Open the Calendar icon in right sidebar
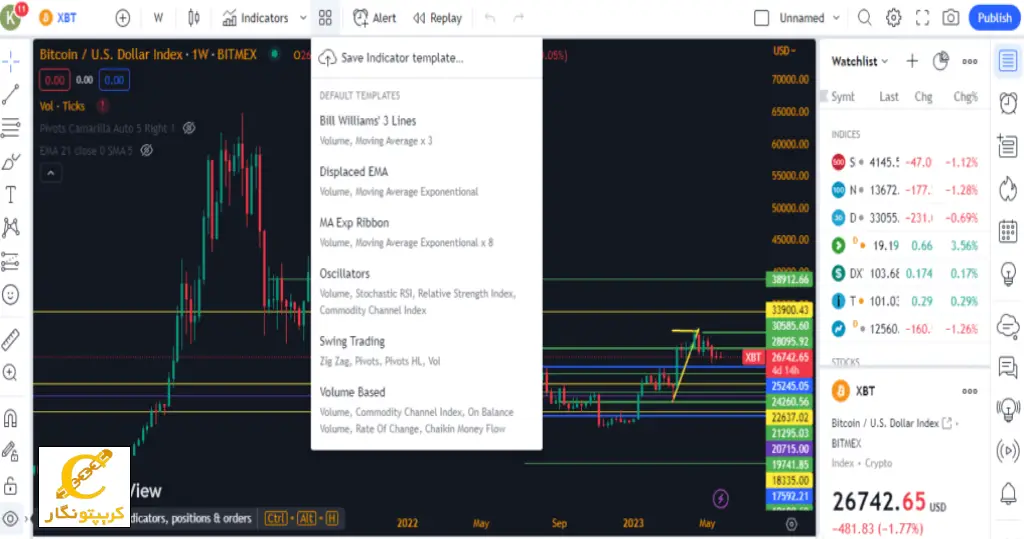The image size is (1024, 539). 1008,231
